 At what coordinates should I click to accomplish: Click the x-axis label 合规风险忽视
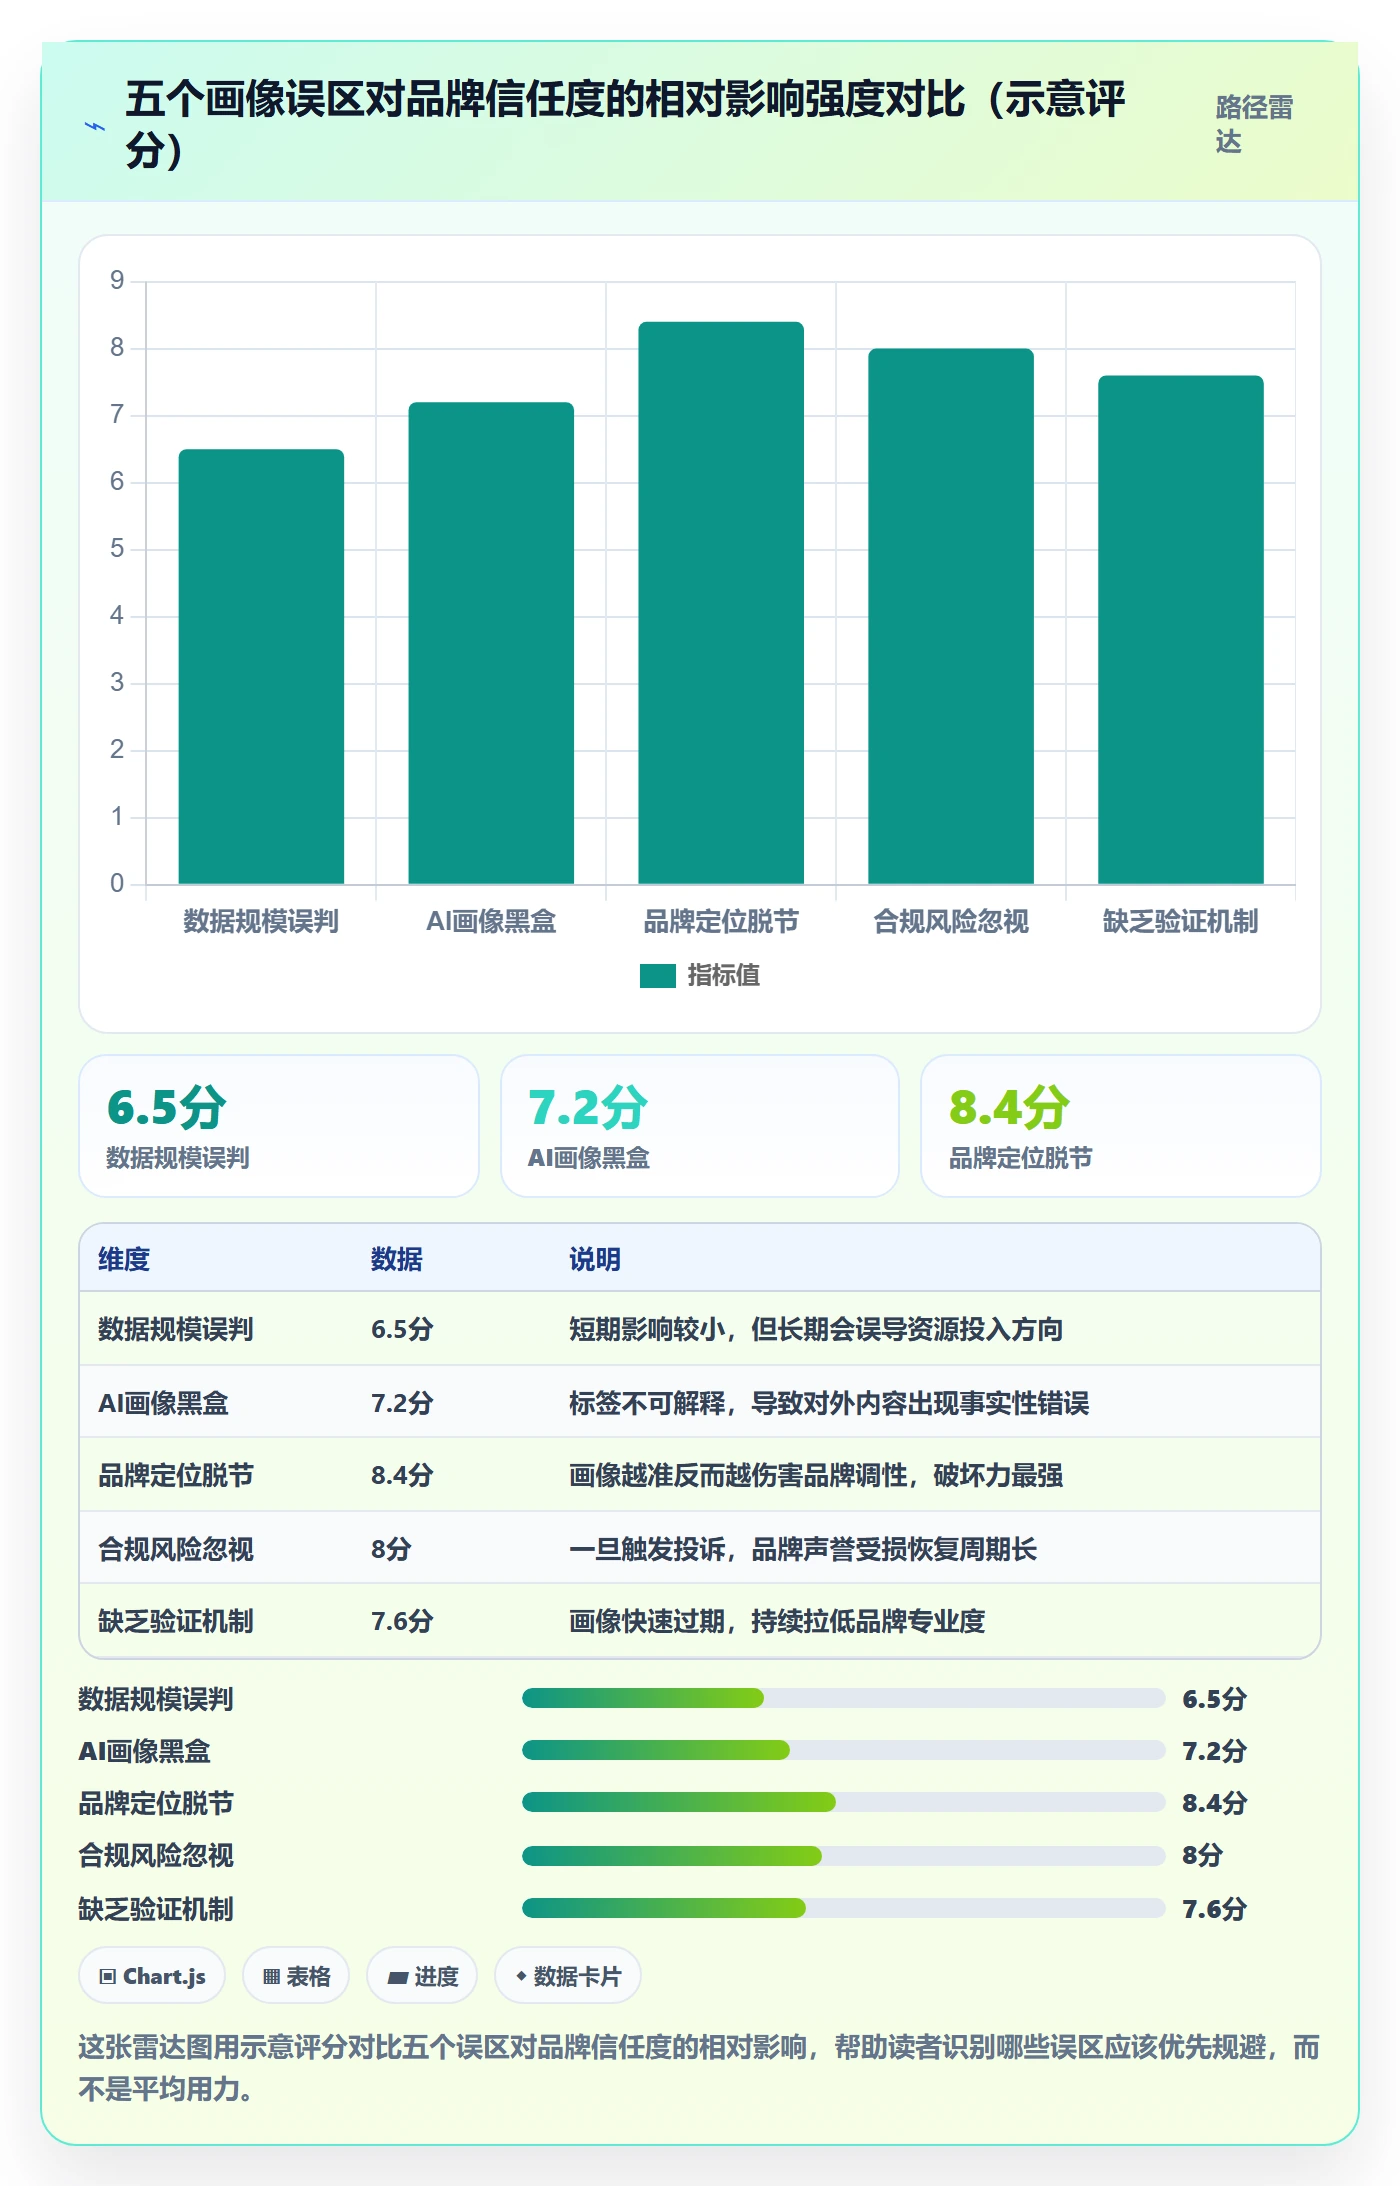point(951,921)
